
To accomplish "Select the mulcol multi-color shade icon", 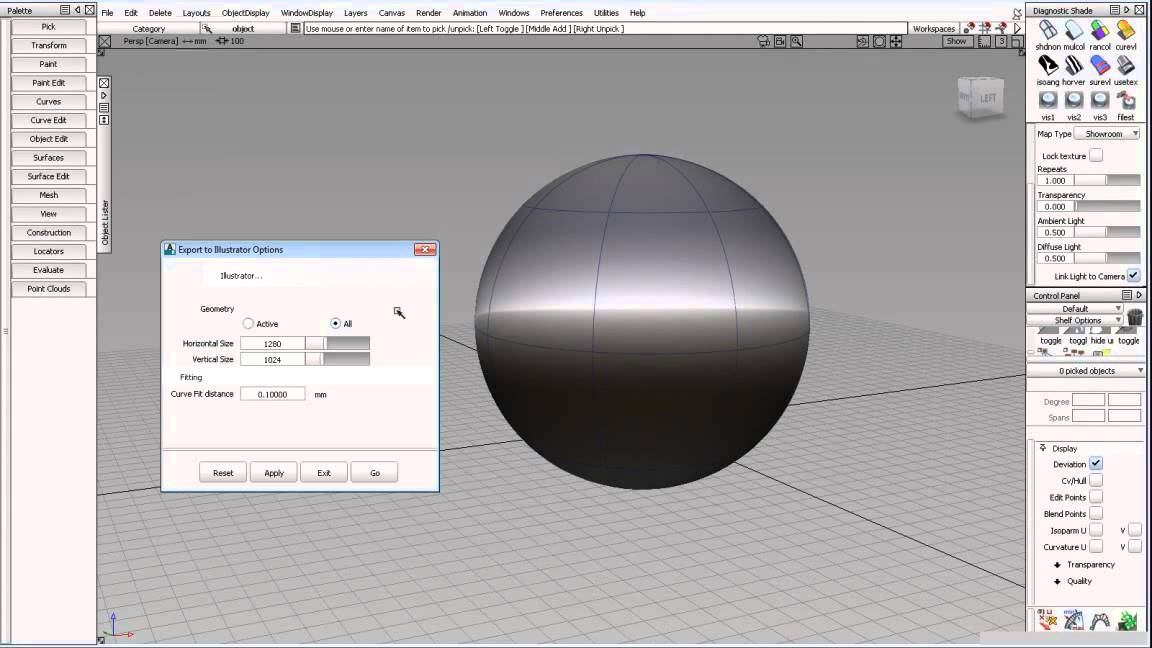I will pos(1073,30).
